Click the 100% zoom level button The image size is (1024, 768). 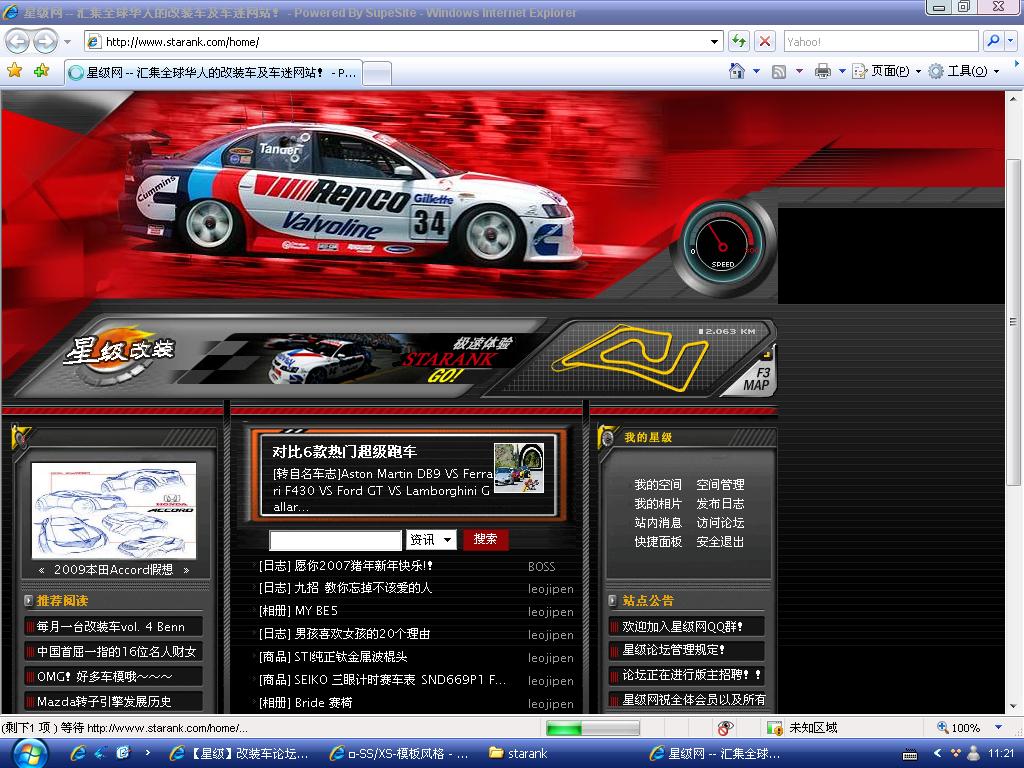(959, 728)
